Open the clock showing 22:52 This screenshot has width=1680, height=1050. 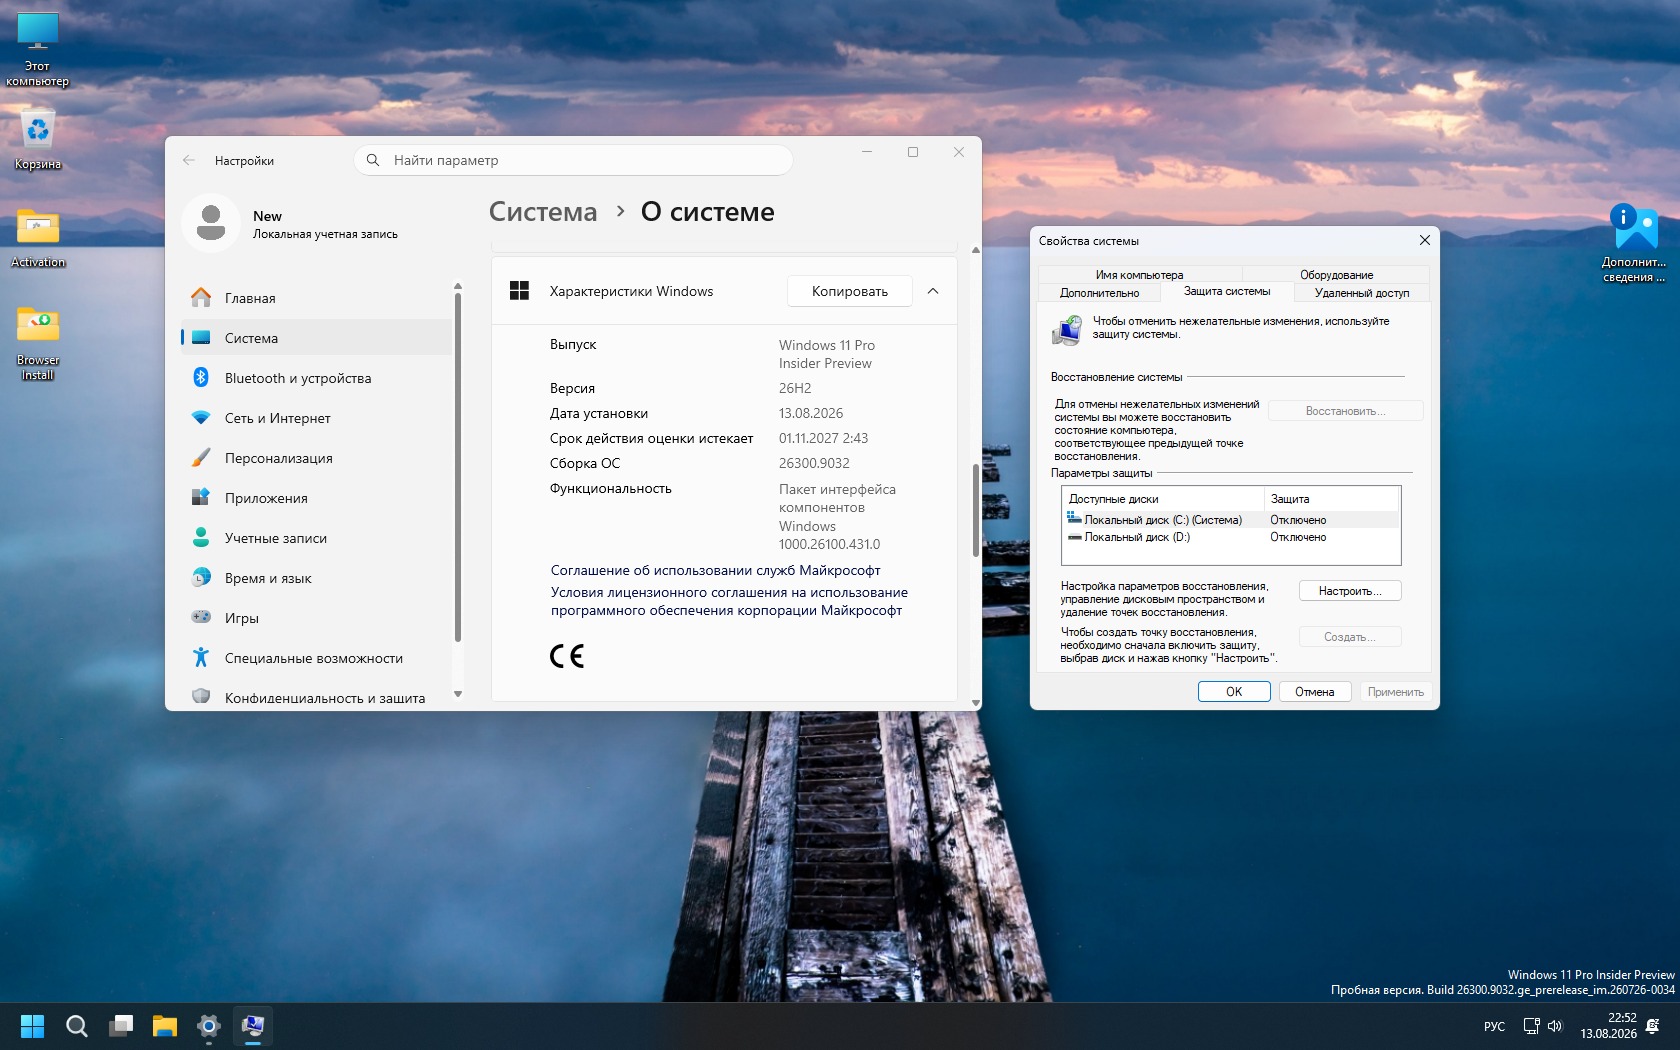pos(1608,1026)
